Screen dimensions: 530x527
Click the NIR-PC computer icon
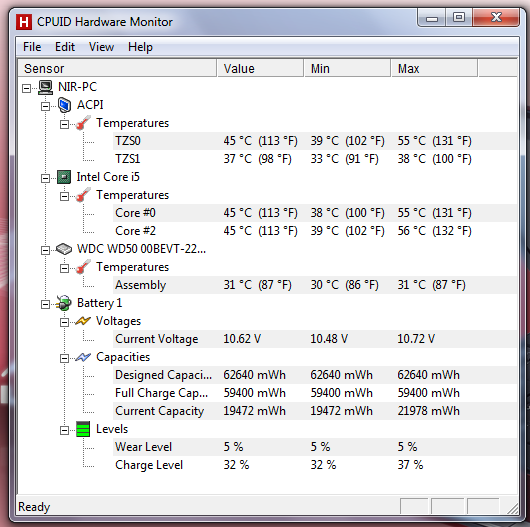45,87
